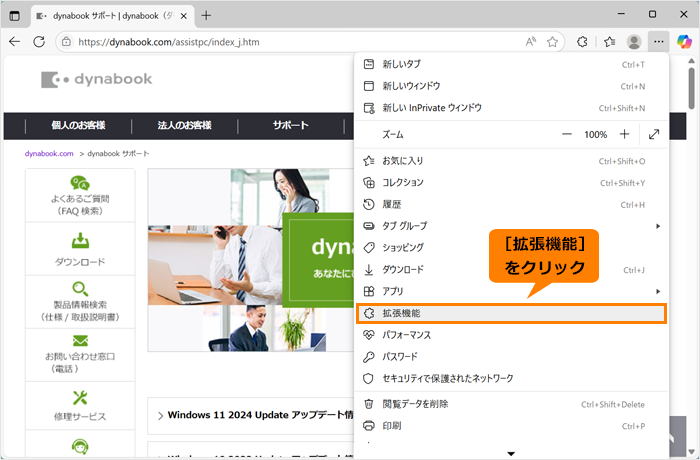Open Favorites list icon in toolbar
700x460 pixels.
coord(609,42)
